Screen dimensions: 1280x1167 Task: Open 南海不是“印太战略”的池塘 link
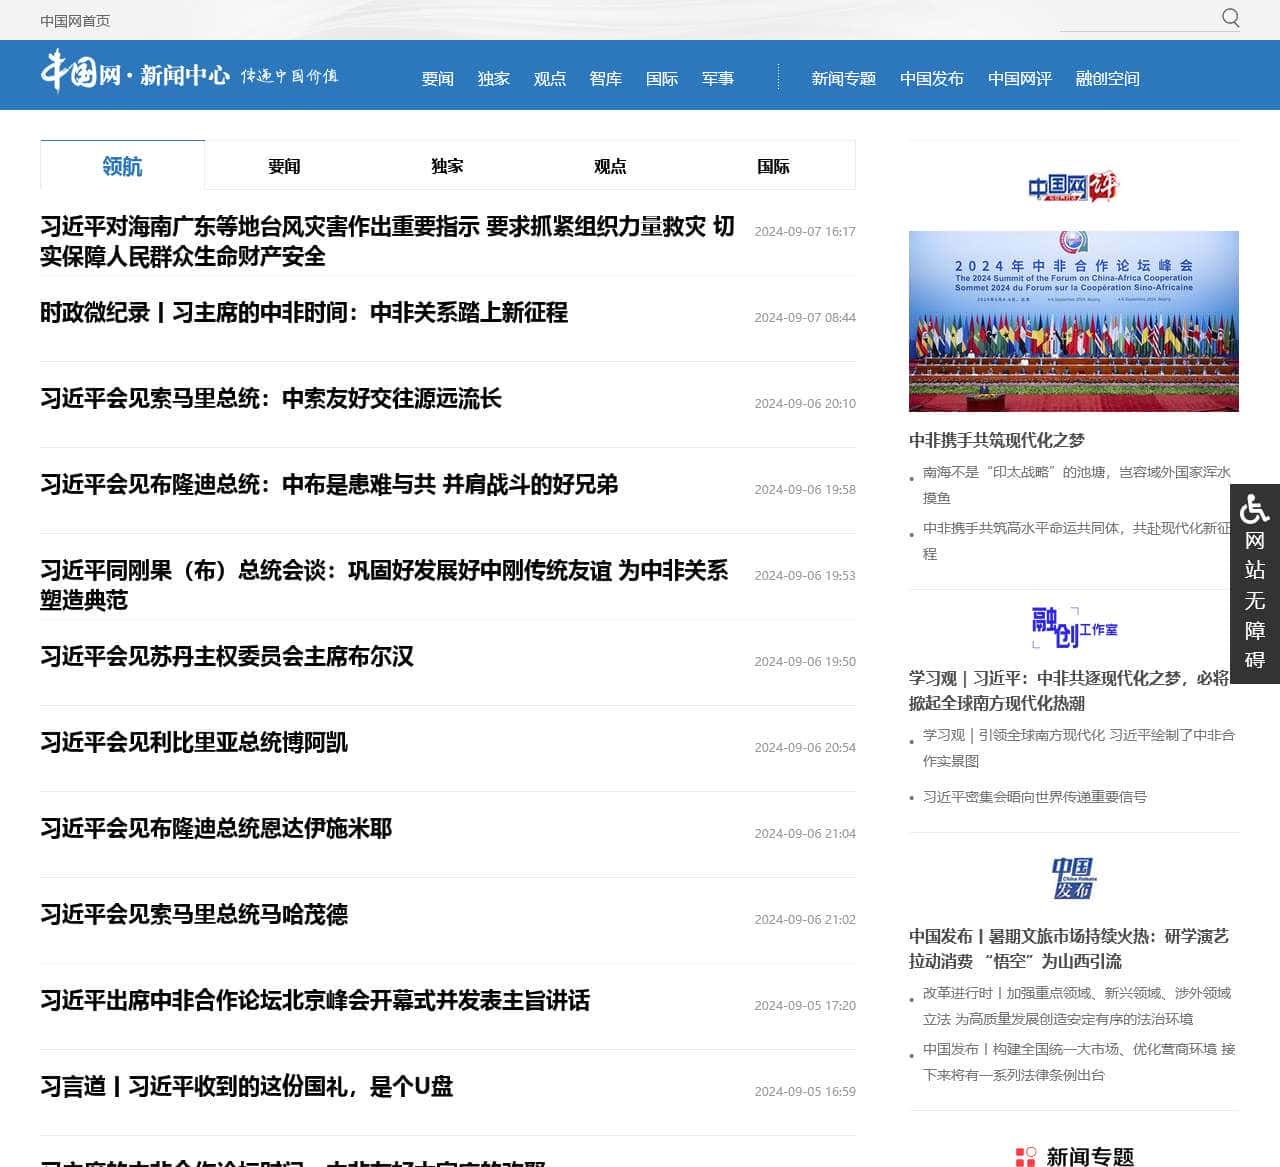1077,485
